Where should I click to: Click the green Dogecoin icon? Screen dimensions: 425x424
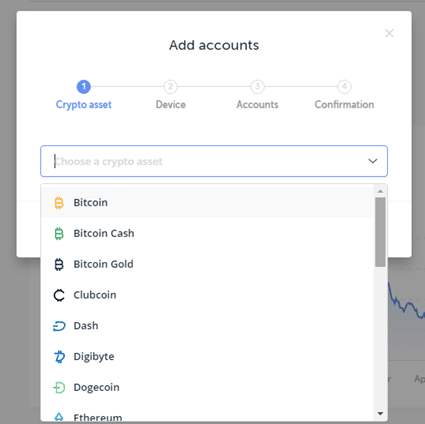pos(59,387)
